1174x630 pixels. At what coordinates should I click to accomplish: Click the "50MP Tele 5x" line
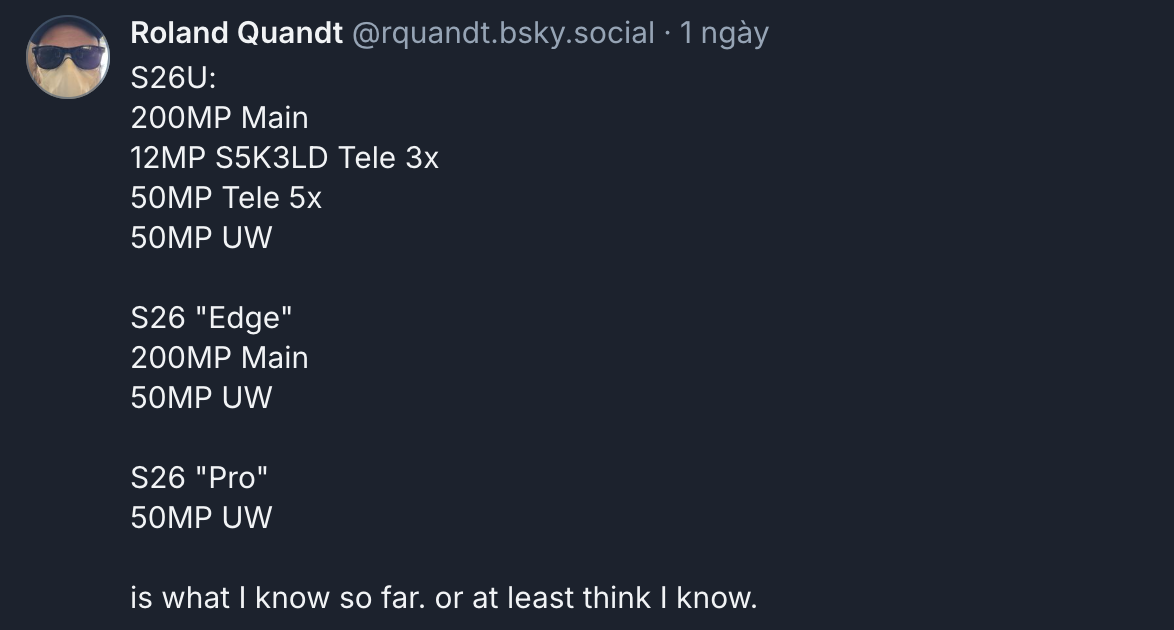pos(226,198)
